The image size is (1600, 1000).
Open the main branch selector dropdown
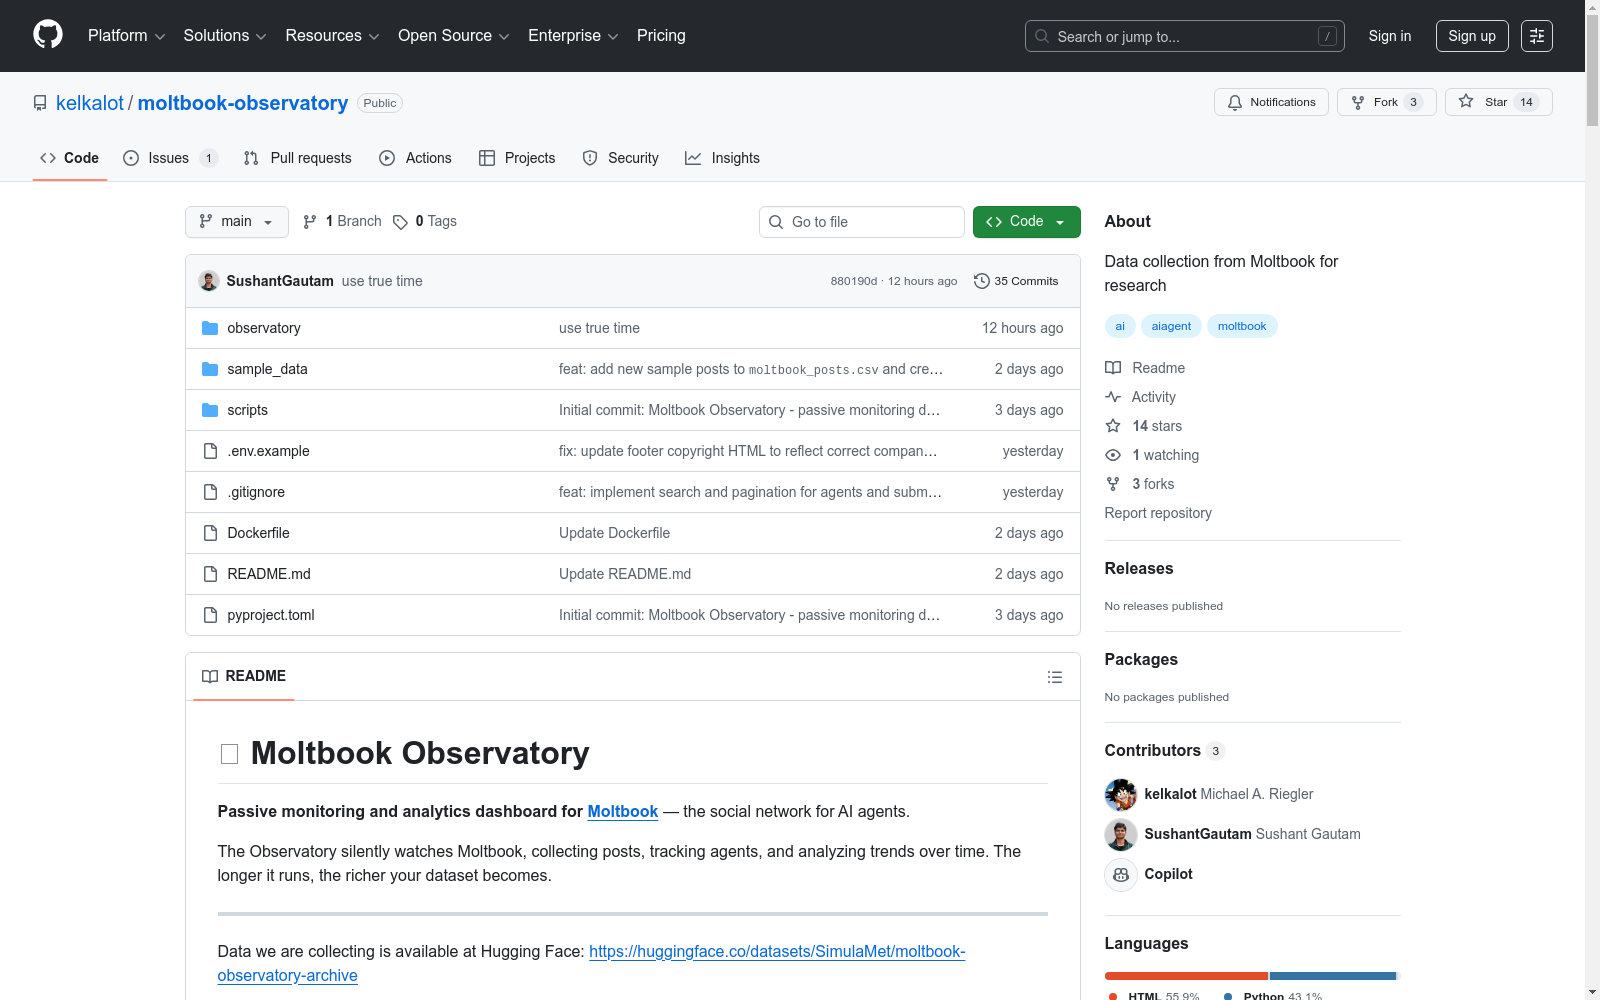click(237, 222)
